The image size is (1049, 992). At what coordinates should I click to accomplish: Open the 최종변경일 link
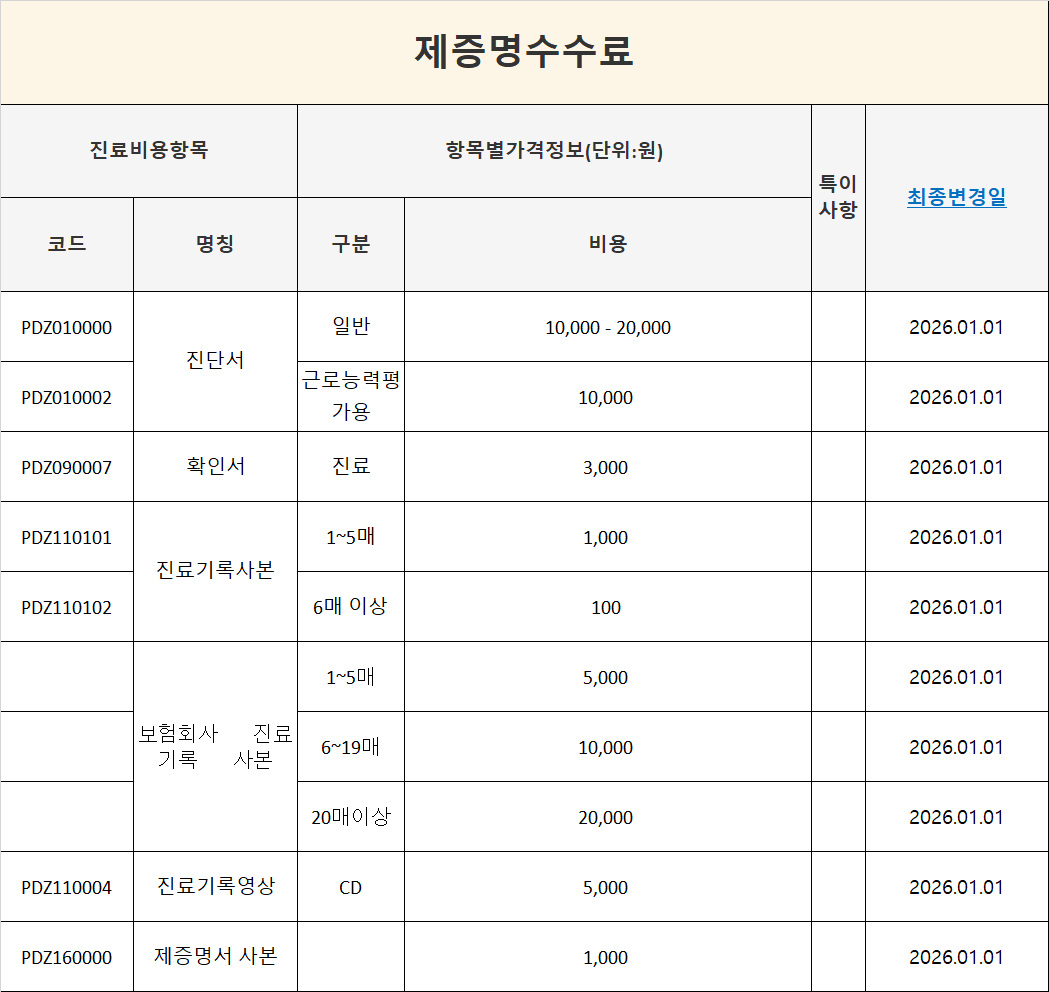point(956,197)
